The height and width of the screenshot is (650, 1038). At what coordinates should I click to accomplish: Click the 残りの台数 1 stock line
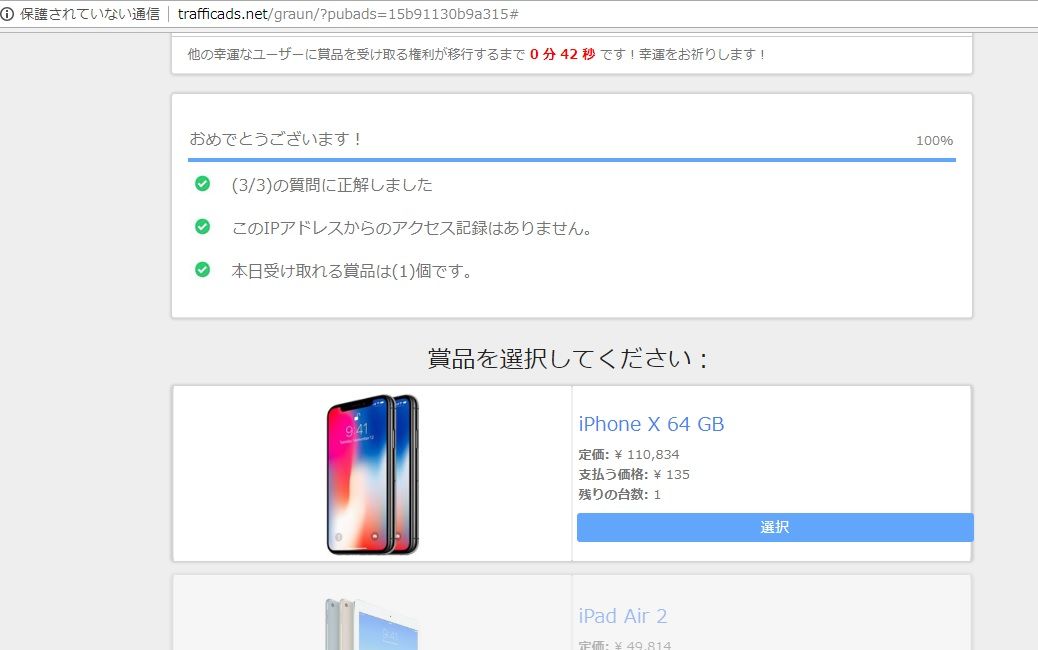pos(620,494)
